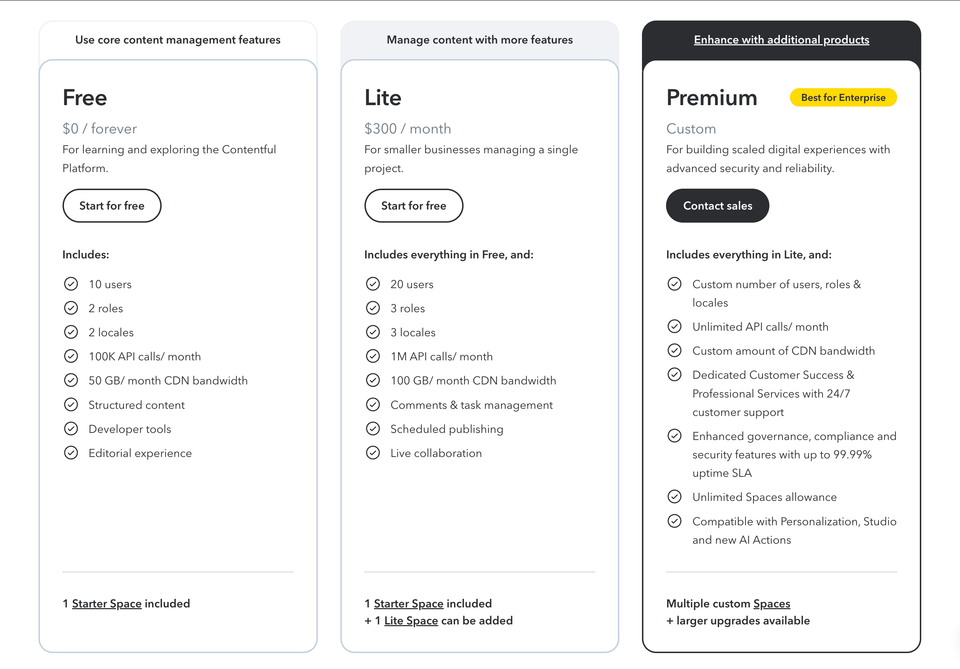This screenshot has height=669, width=960.
Task: Select the Lite plan's Start for free button
Action: coord(414,205)
